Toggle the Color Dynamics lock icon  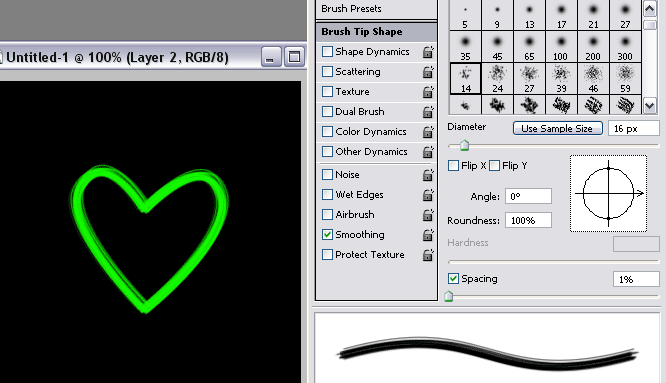coord(428,132)
